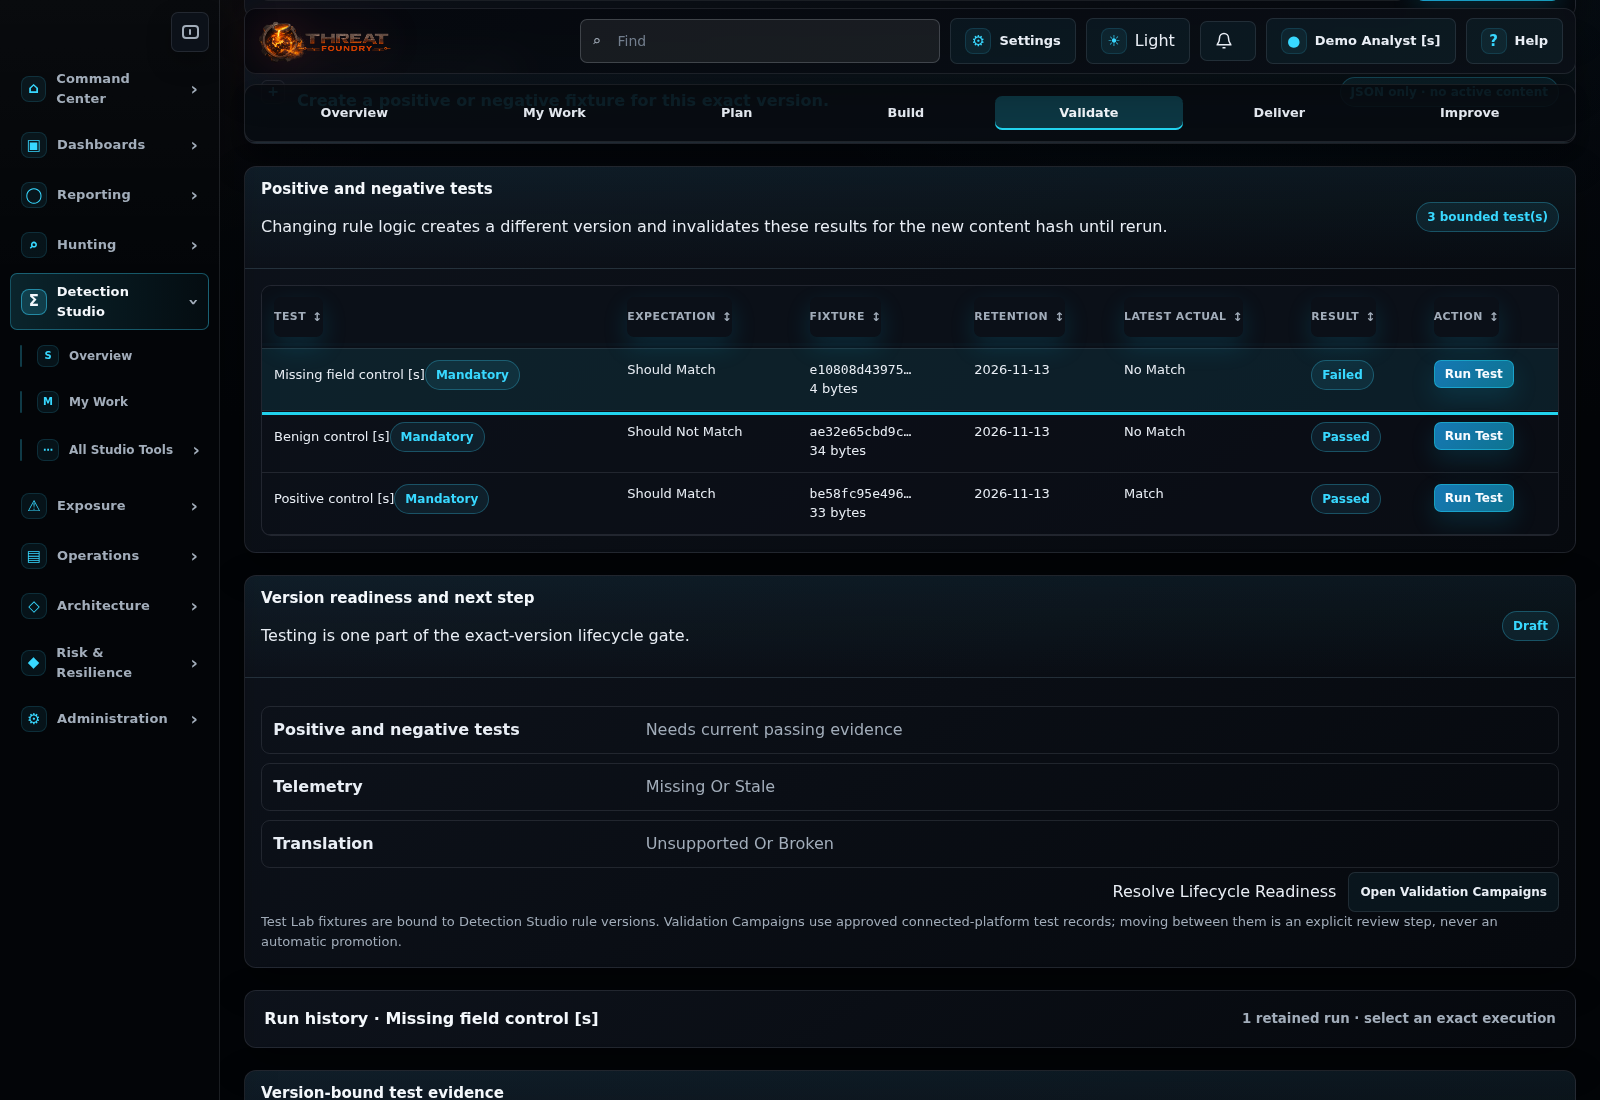Click the My Work 'M' icon in sidebar
Viewport: 1600px width, 1100px height.
coord(48,402)
